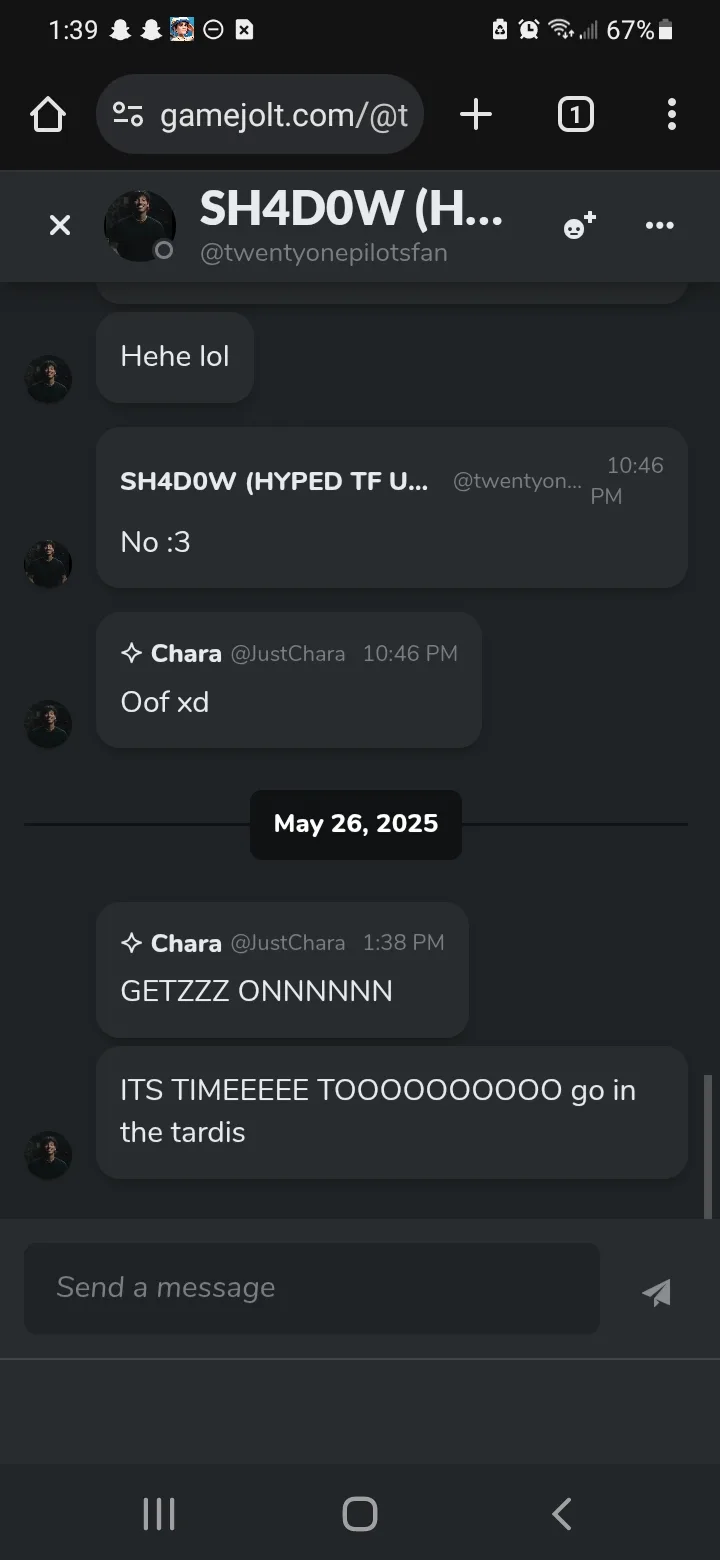Open the tab switcher showing one tab

tap(575, 115)
